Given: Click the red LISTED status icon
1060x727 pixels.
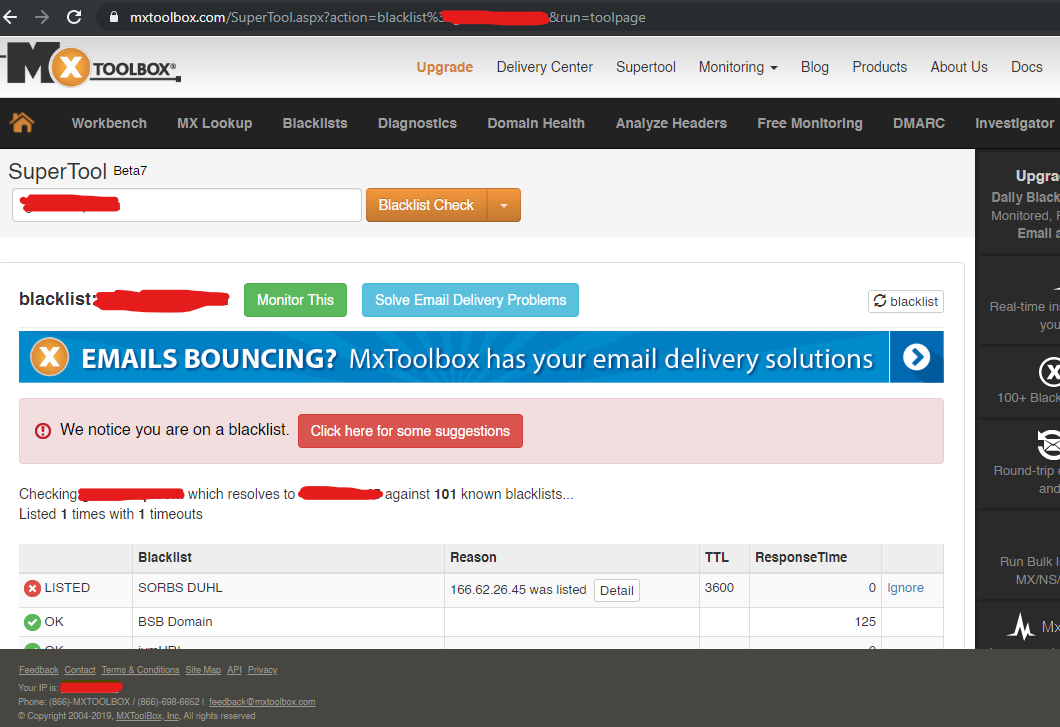Looking at the screenshot, I should pyautogui.click(x=32, y=588).
